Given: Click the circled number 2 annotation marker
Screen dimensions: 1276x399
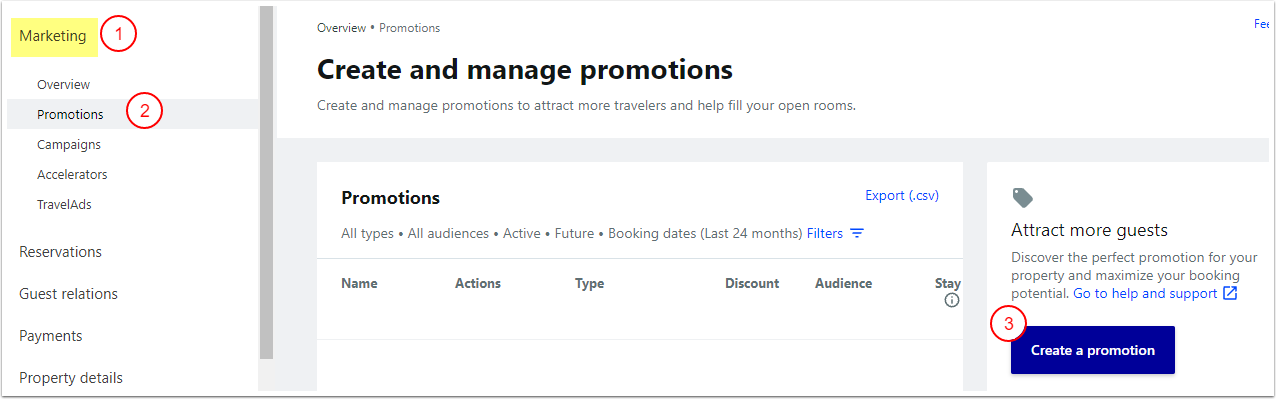Looking at the screenshot, I should coord(144,111).
